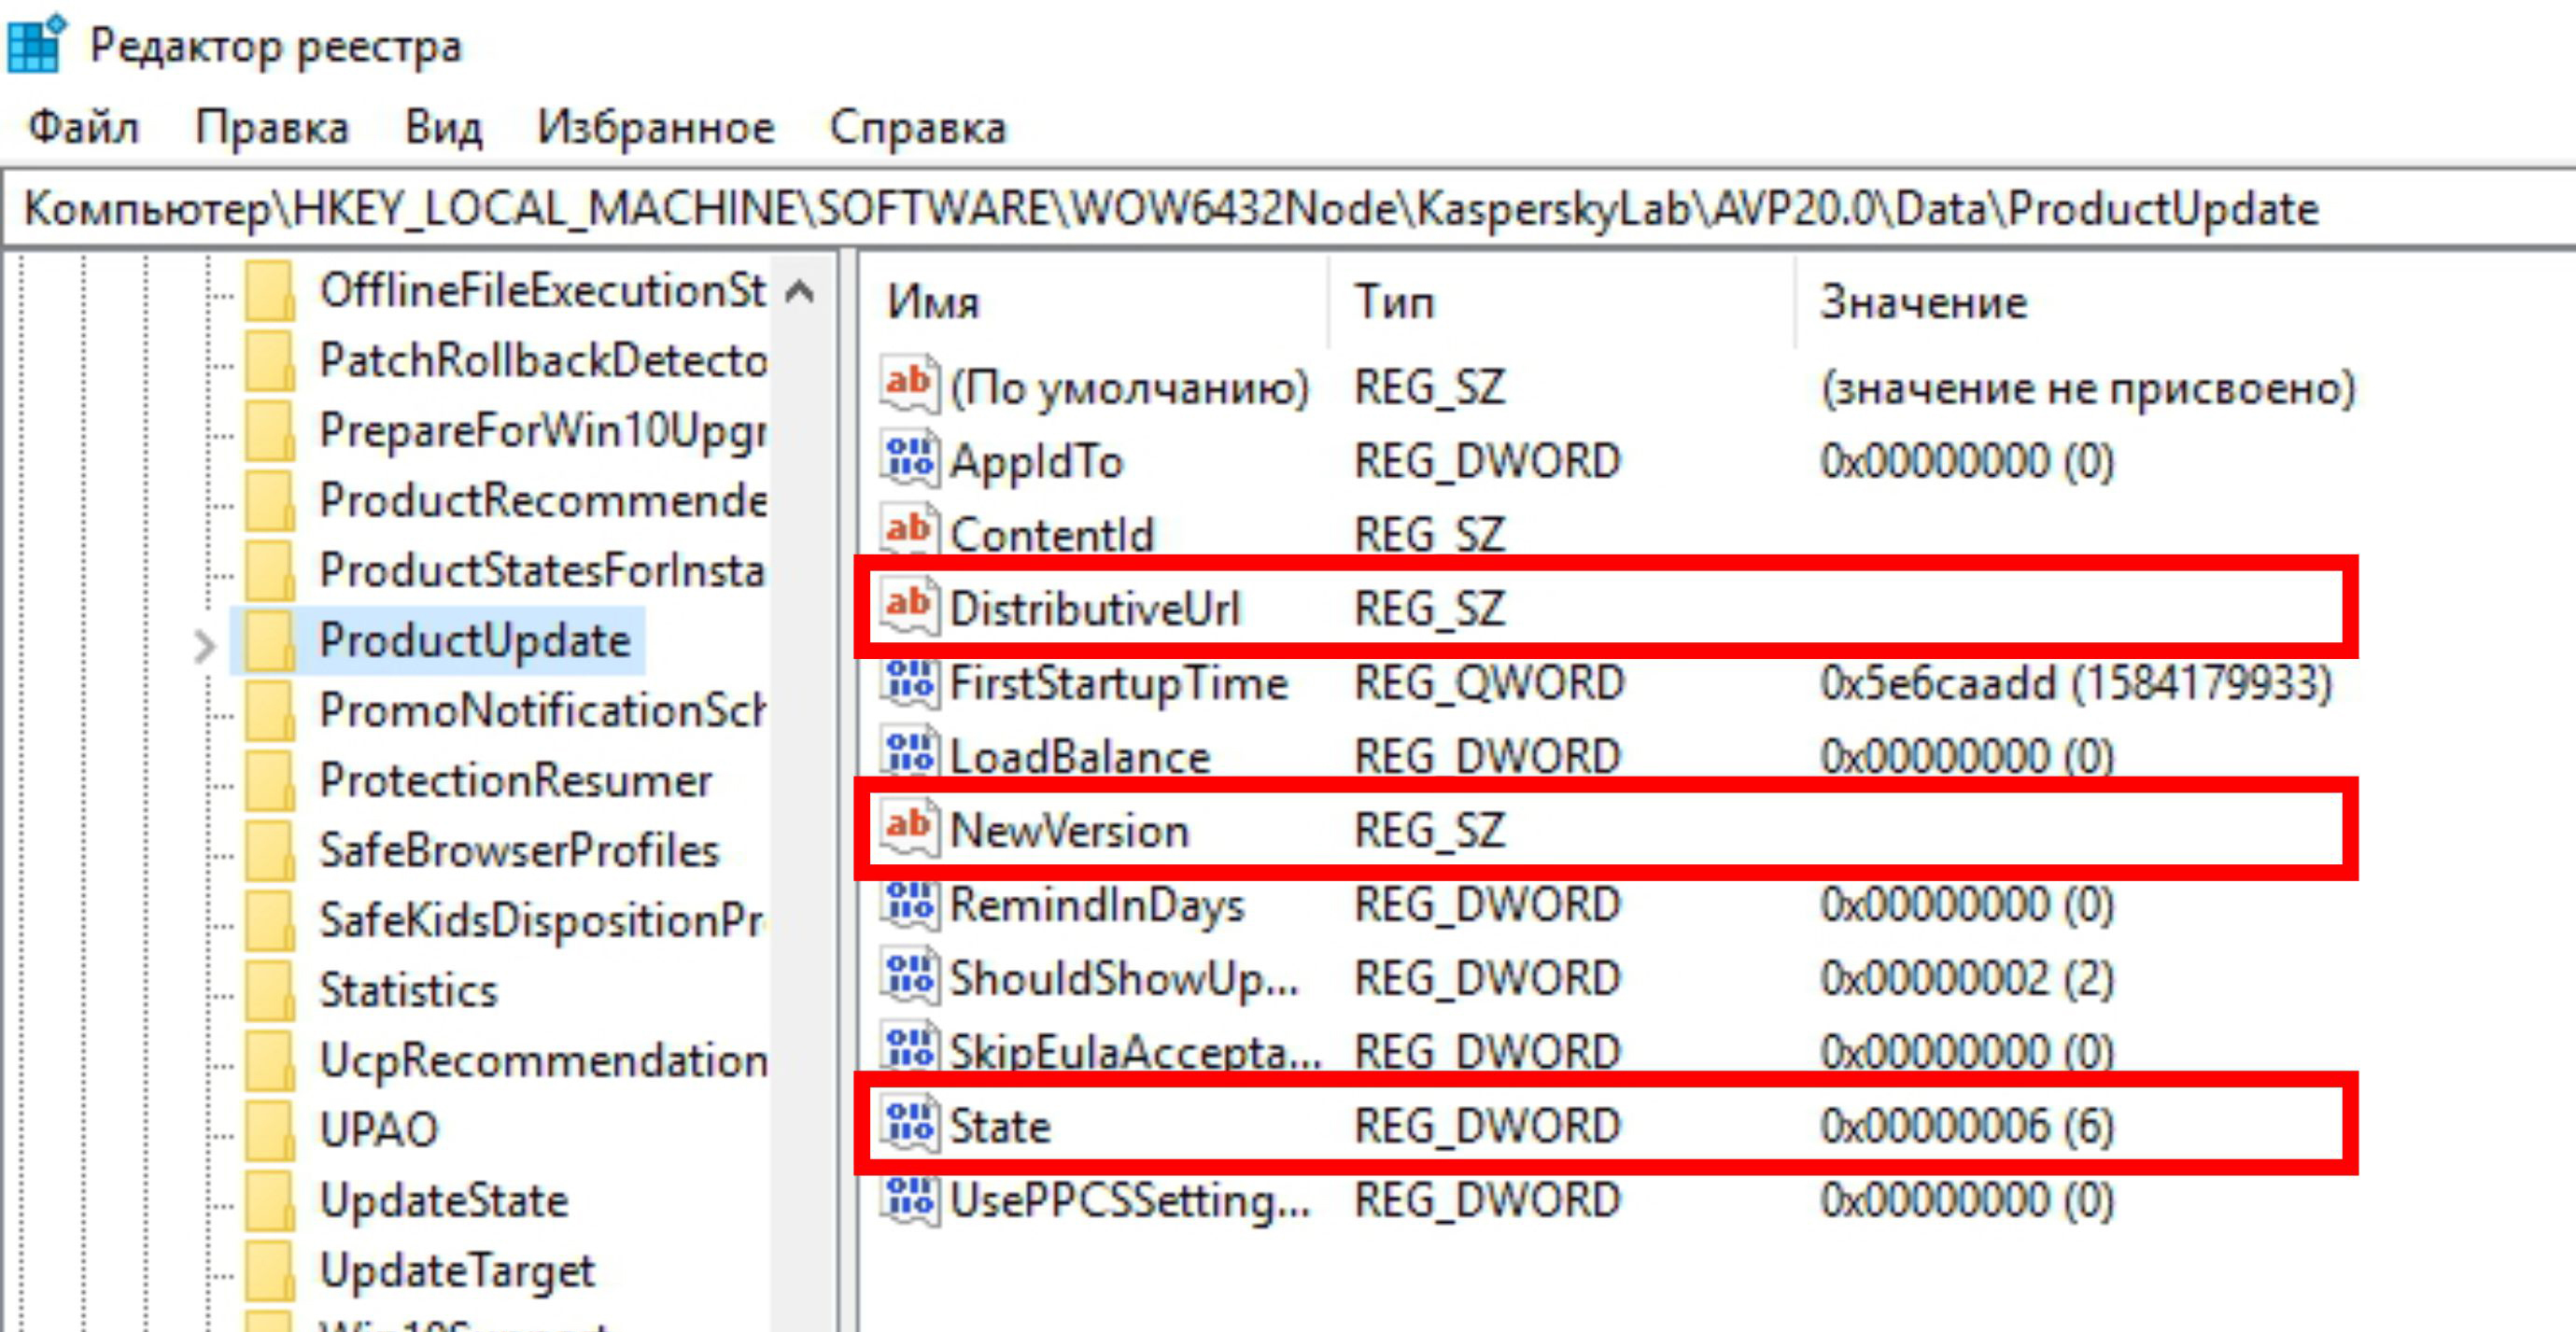The width and height of the screenshot is (2576, 1332).
Task: Click folder icon of SafeBrowserProfiles key
Action: (270, 851)
